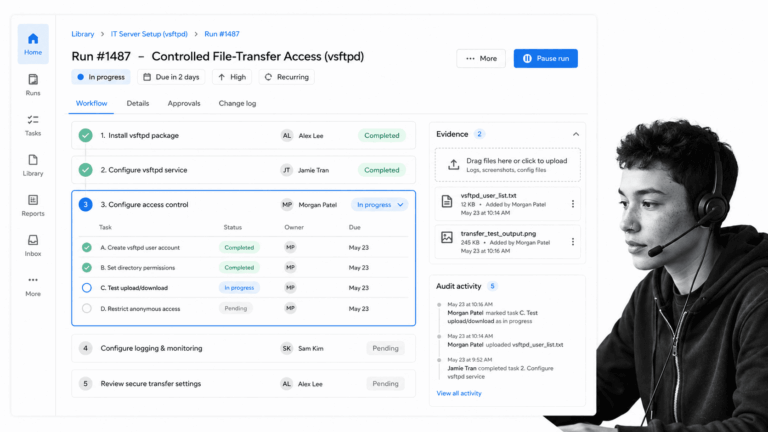Collapse the Evidence panel
Screen dimensions: 768x432
pyautogui.click(x=576, y=134)
